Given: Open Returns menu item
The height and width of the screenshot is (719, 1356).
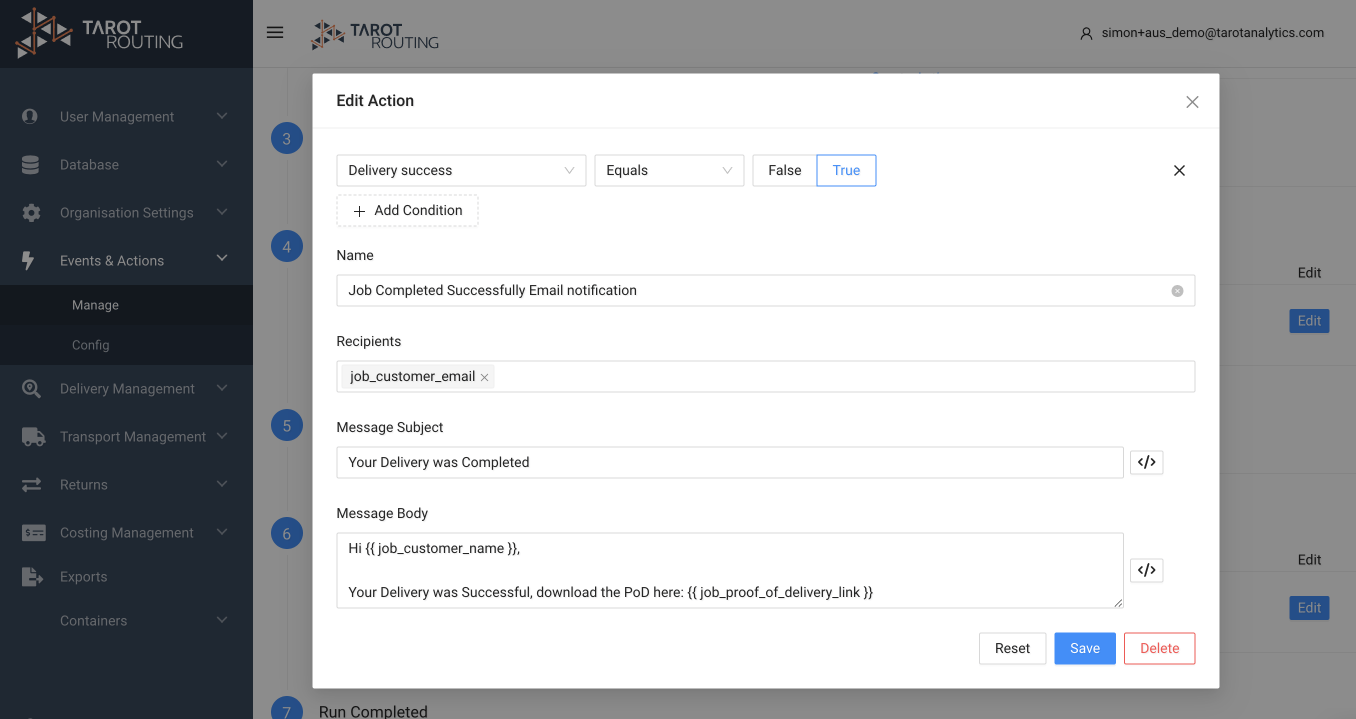Looking at the screenshot, I should coord(126,485).
